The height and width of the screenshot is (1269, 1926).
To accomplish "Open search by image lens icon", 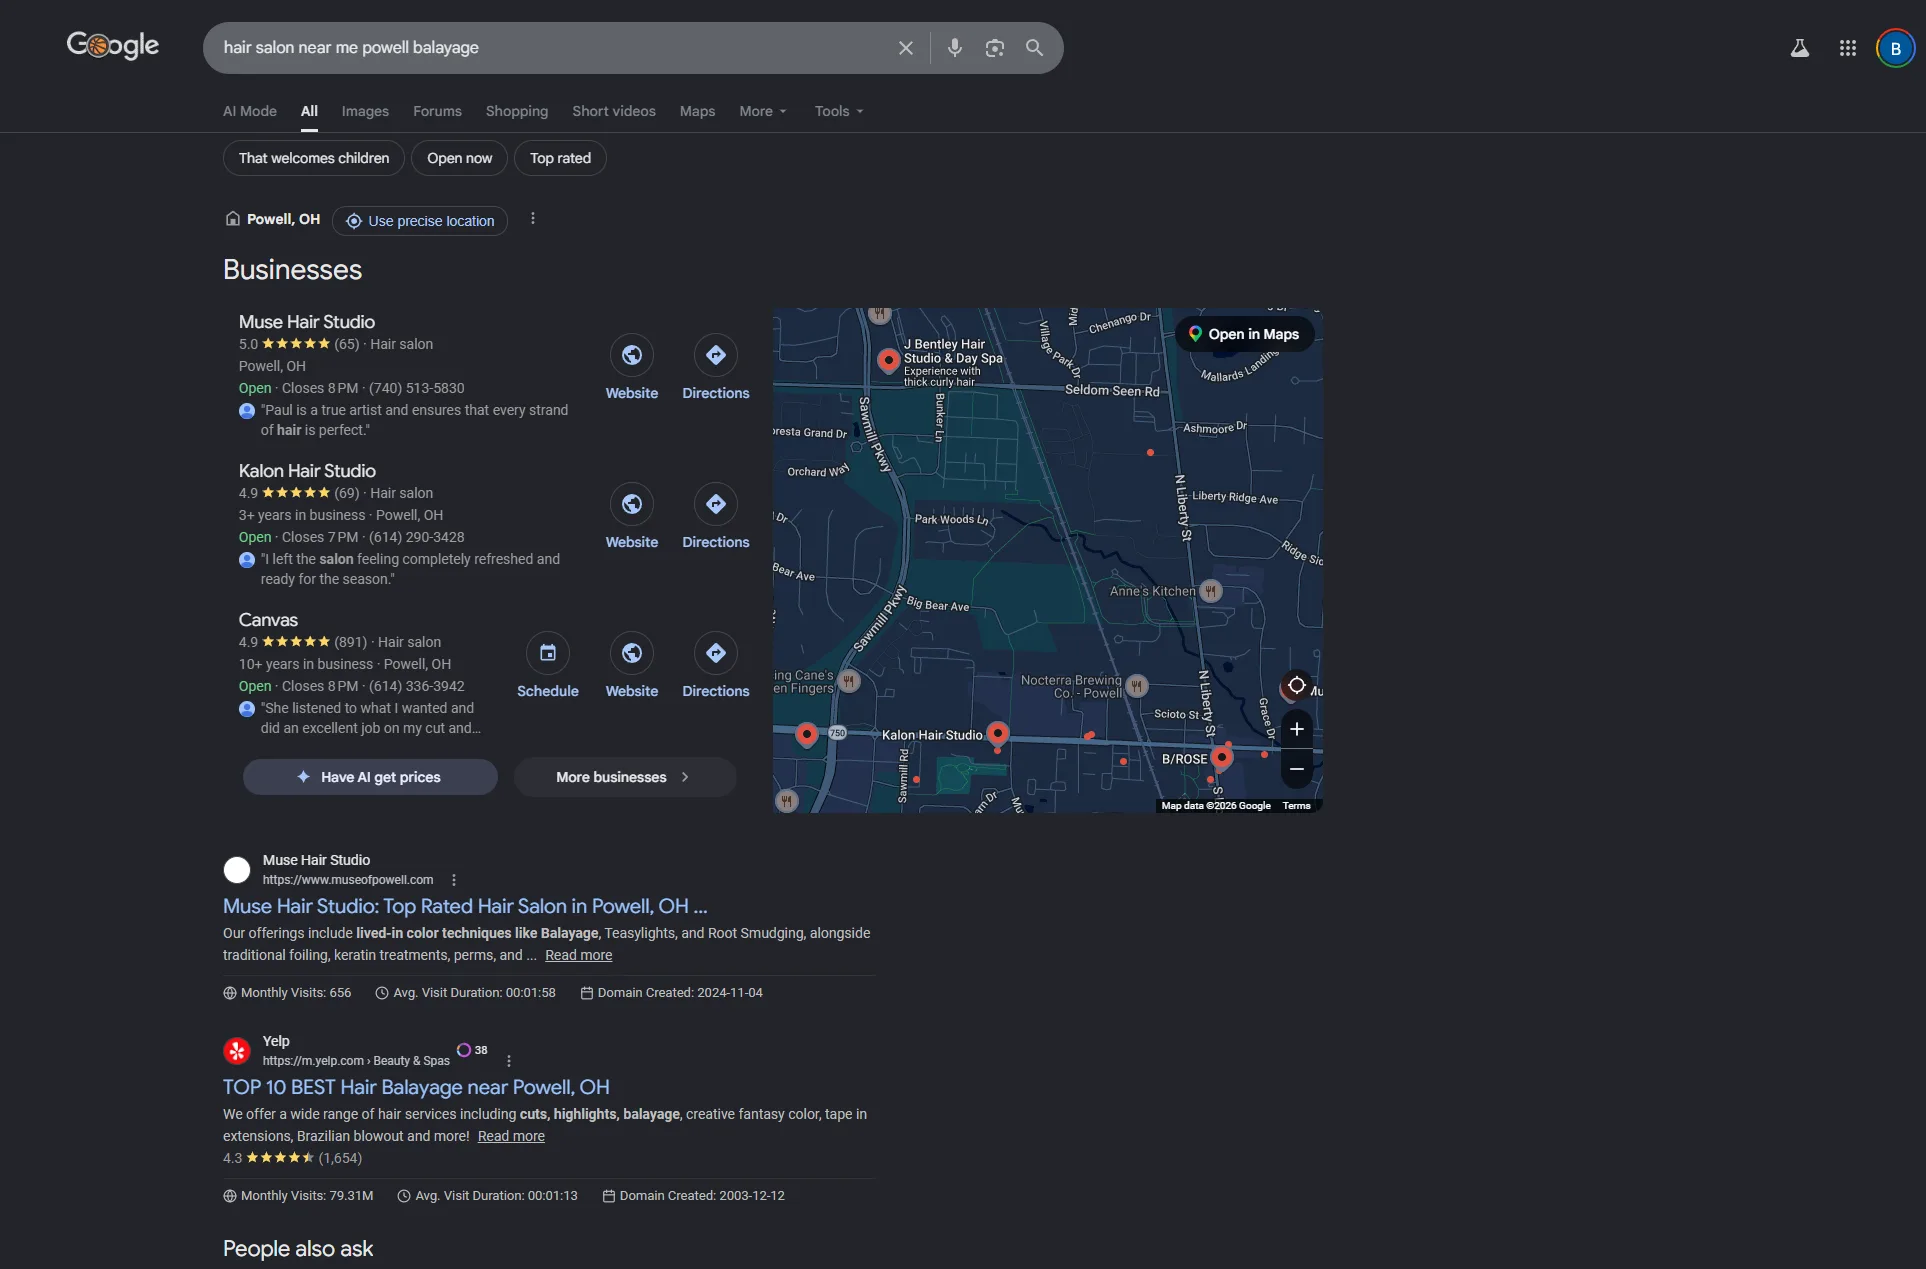I will tap(995, 48).
